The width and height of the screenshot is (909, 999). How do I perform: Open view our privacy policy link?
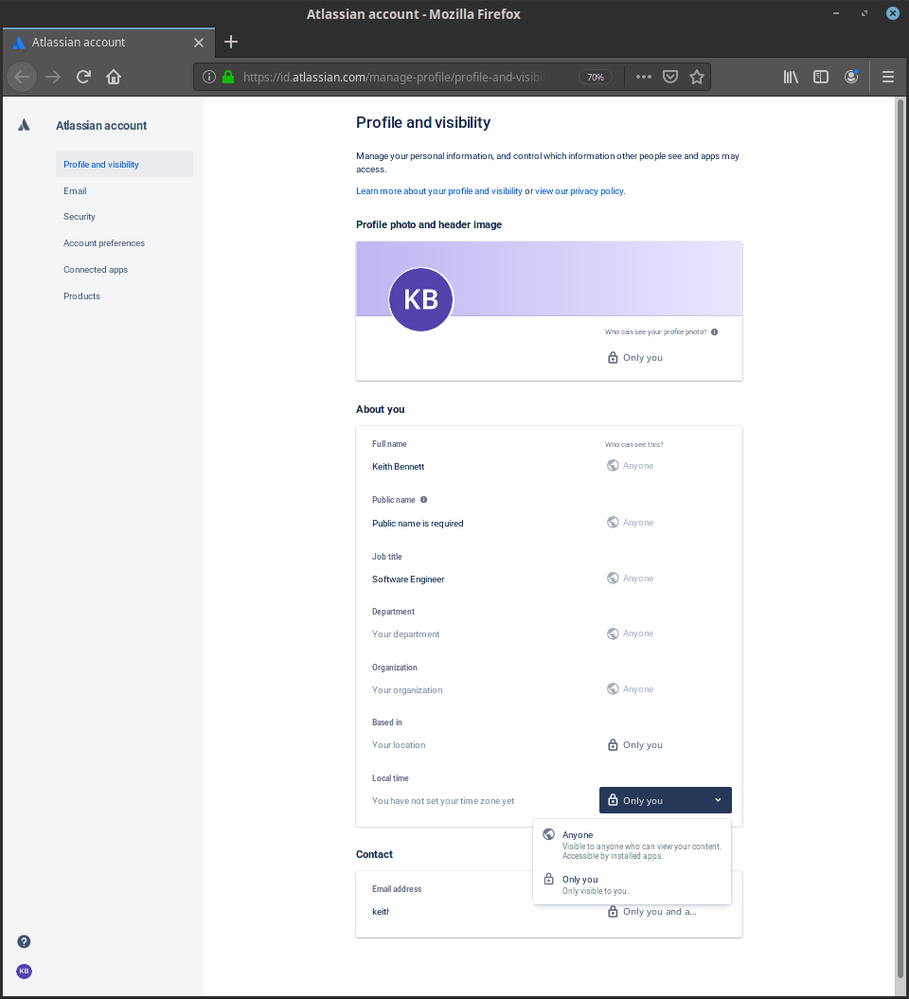[579, 191]
